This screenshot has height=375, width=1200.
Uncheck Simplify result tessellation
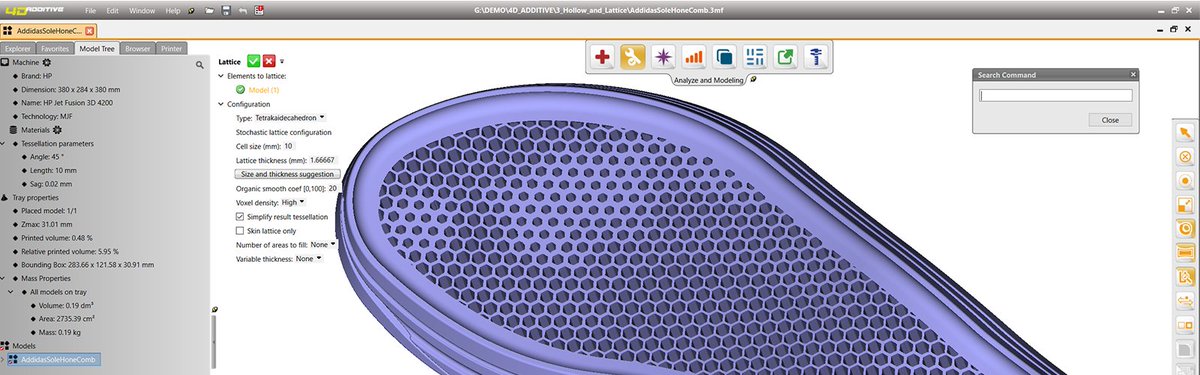tap(240, 216)
